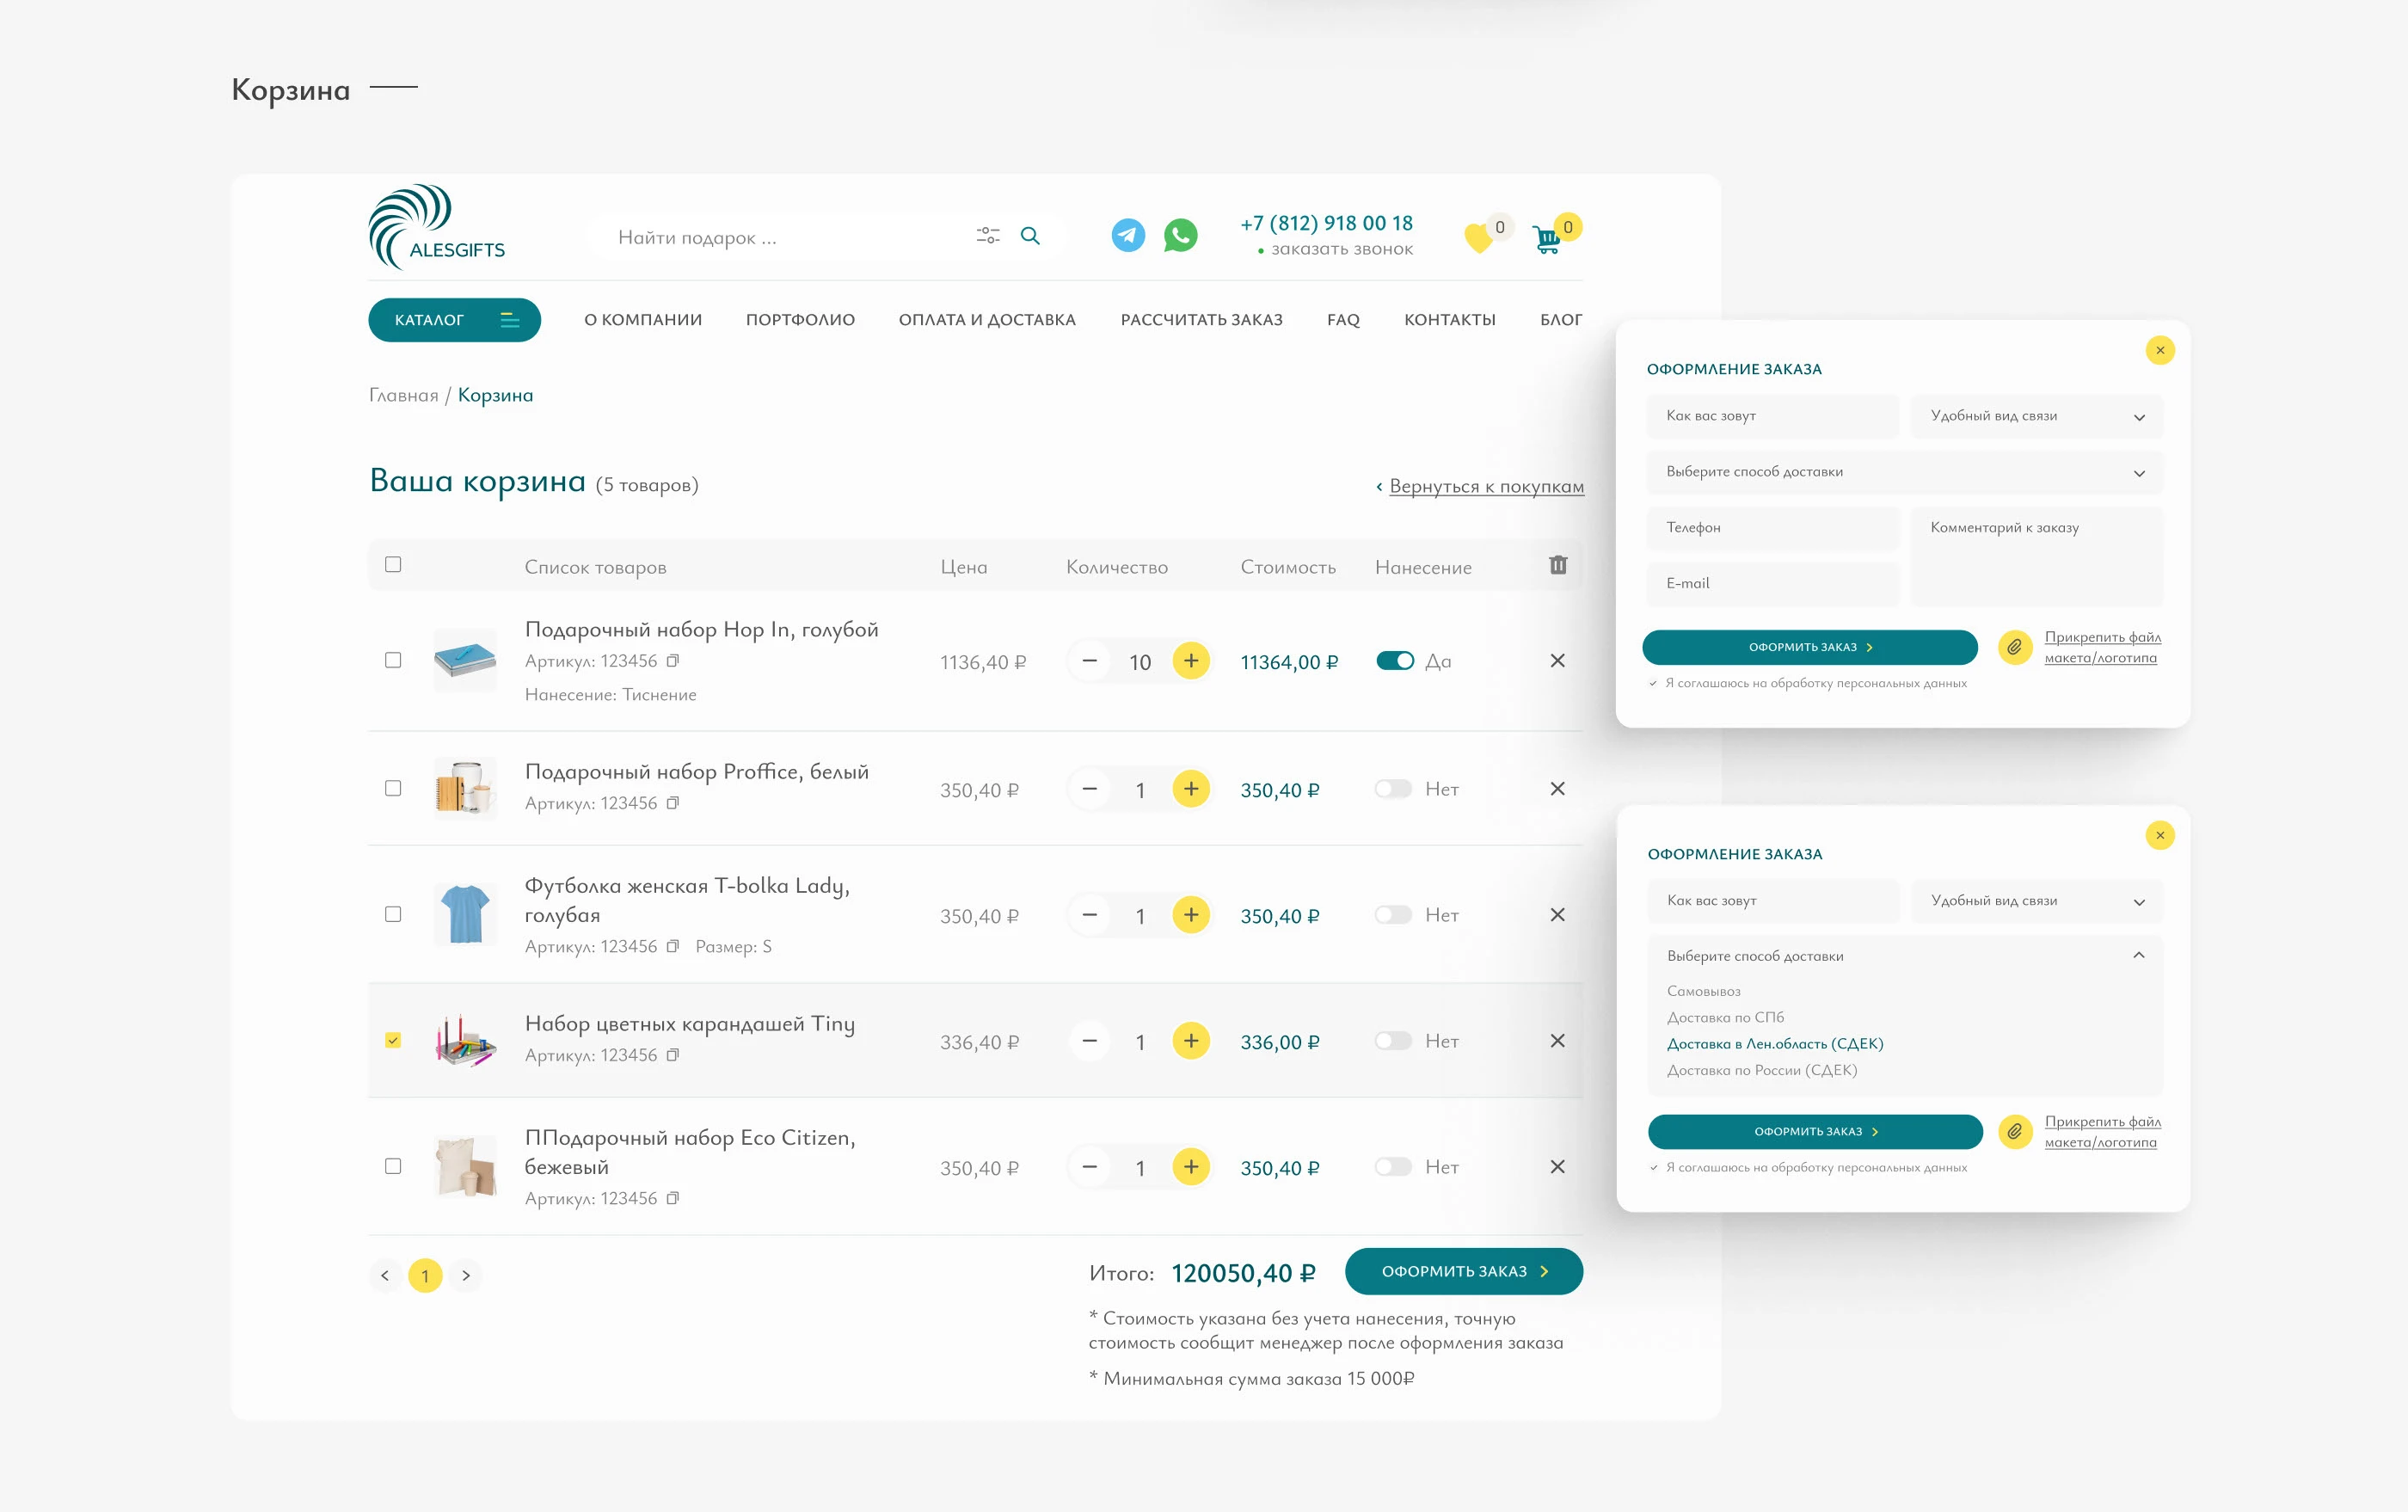Click Вернуться к покупкам link

[x=1486, y=487]
